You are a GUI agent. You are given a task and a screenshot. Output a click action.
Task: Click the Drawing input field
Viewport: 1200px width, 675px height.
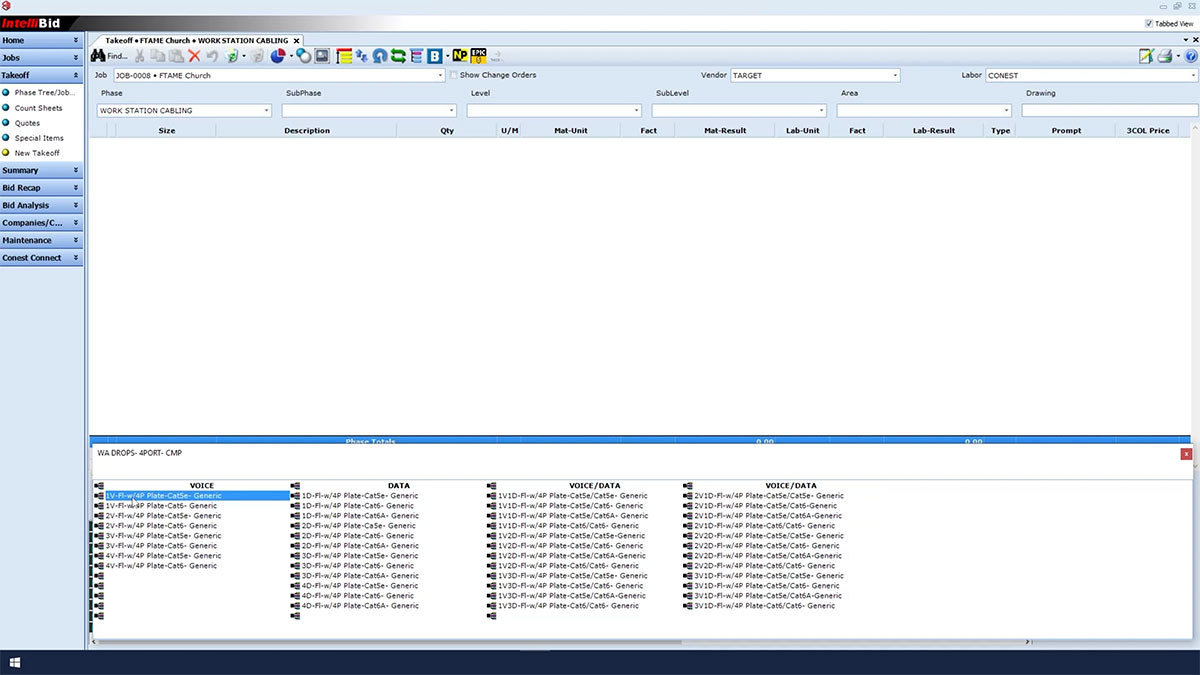(x=1109, y=111)
